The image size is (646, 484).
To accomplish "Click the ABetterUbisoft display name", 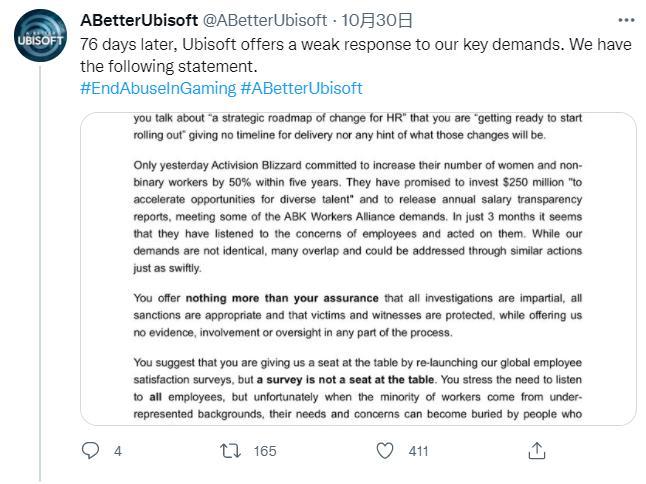I will [139, 20].
